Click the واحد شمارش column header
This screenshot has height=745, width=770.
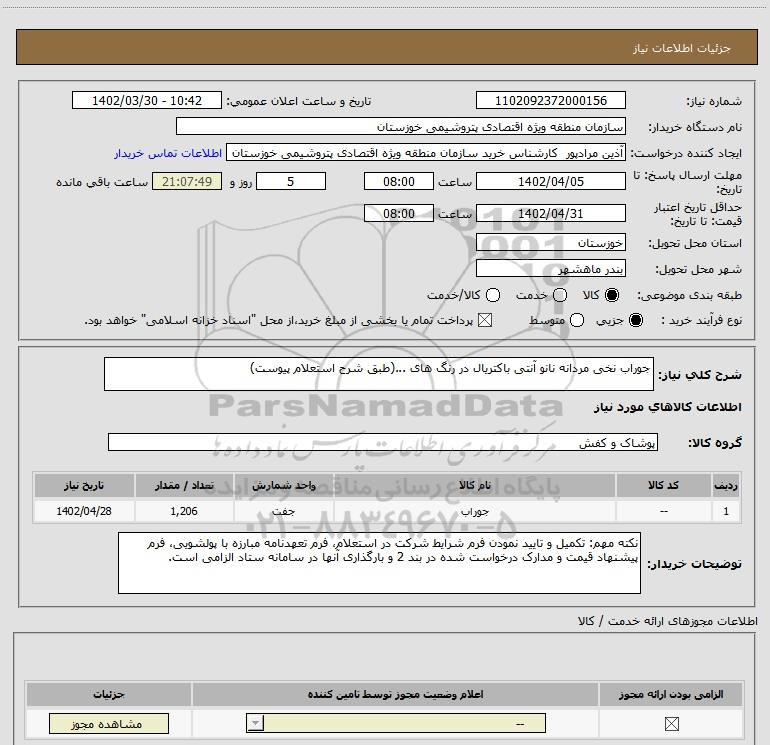click(x=283, y=486)
